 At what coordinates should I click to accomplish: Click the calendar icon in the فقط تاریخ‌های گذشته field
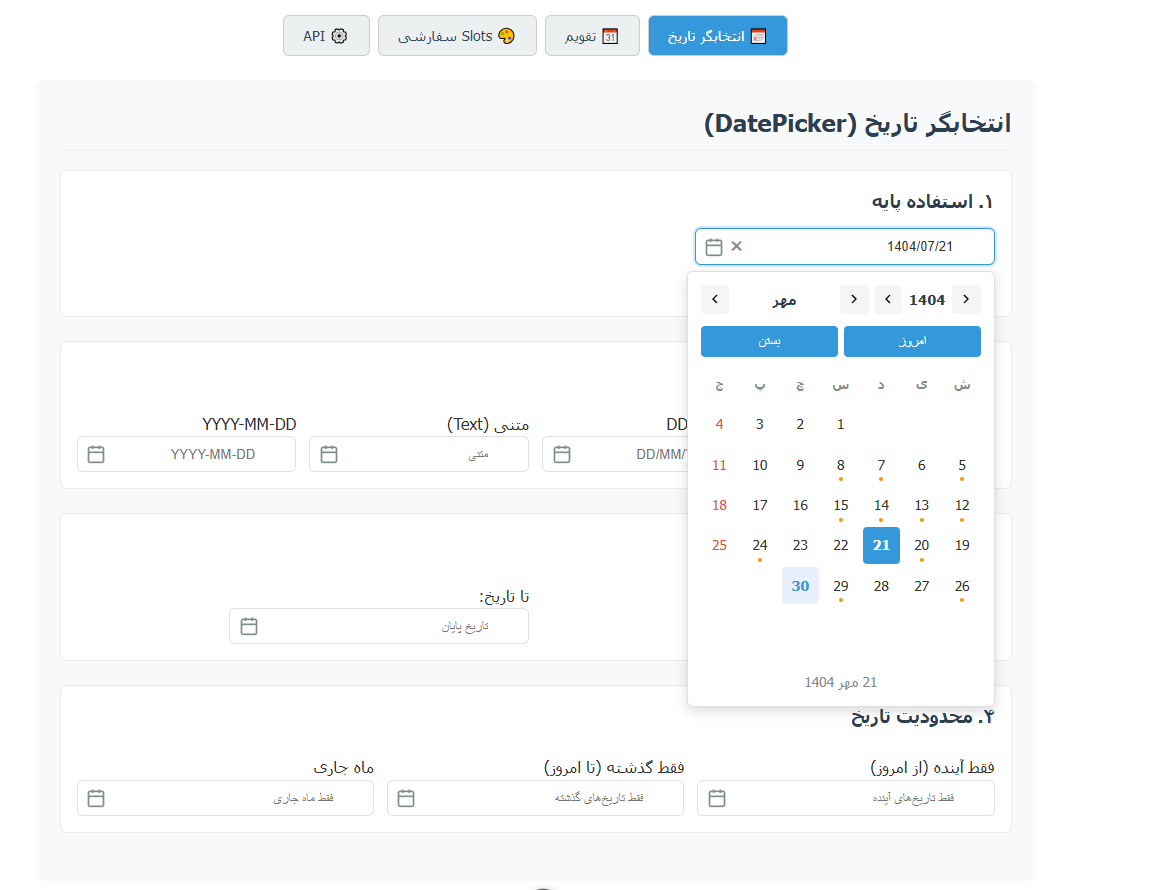[406, 798]
